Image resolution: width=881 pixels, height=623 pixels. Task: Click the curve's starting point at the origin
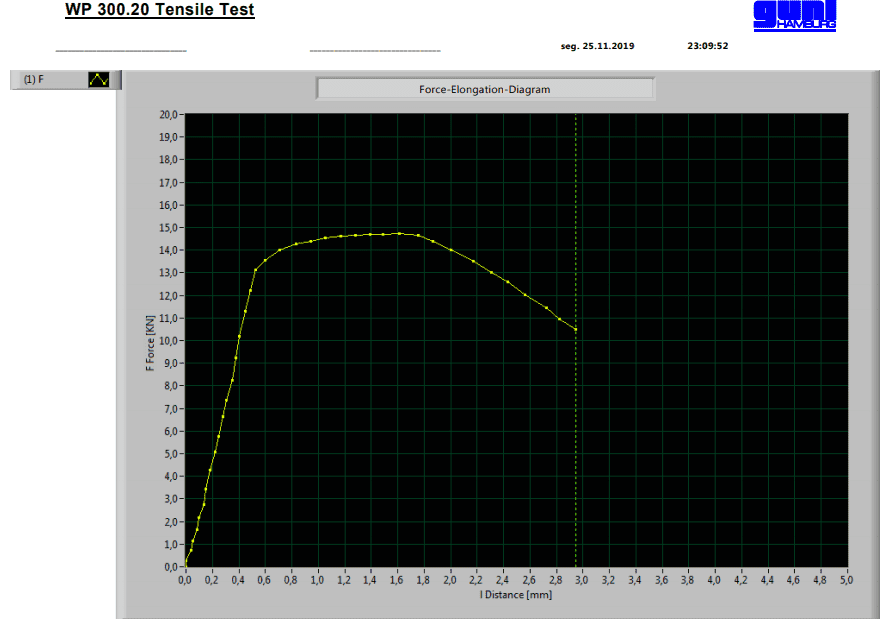click(x=185, y=567)
